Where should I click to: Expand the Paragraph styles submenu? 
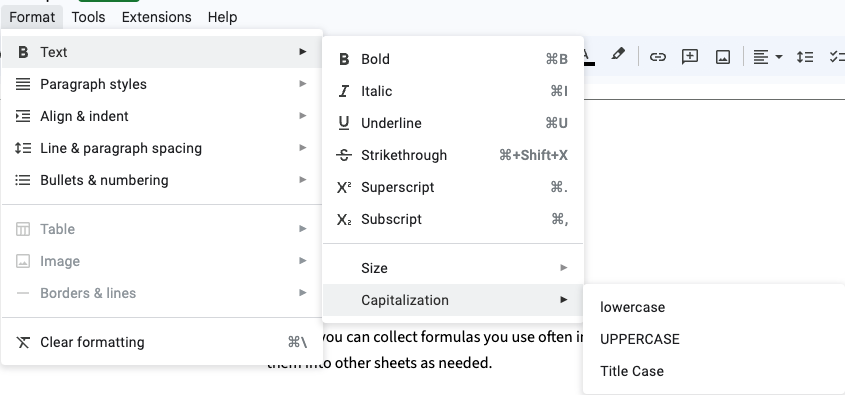click(x=162, y=84)
